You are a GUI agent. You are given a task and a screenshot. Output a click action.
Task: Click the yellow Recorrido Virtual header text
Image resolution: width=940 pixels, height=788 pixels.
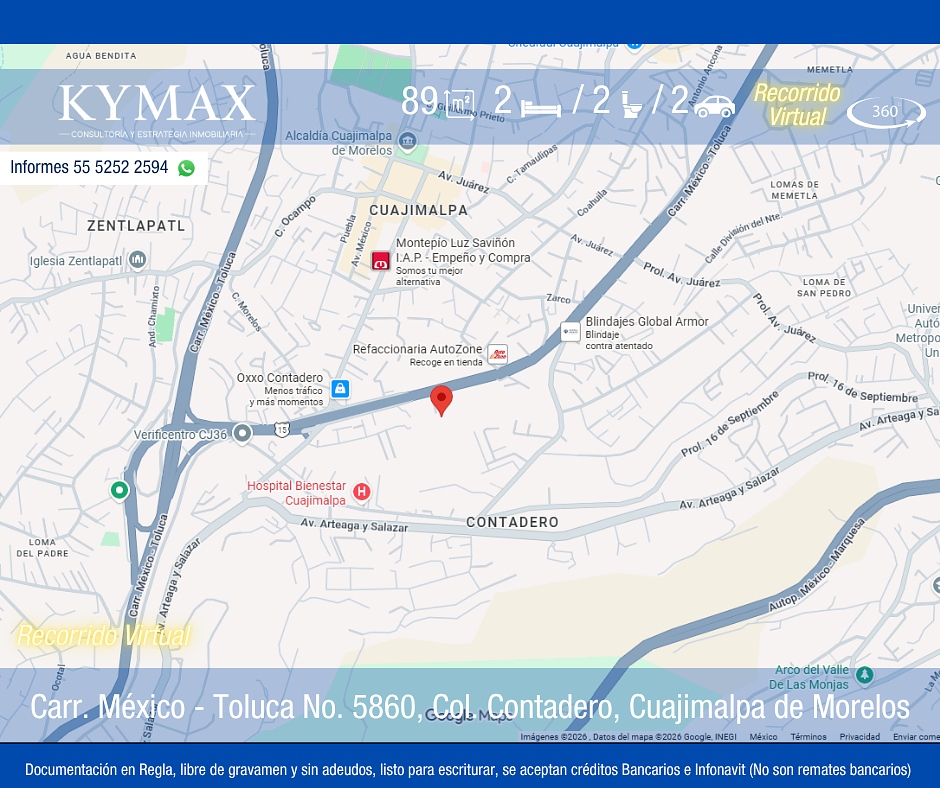797,105
